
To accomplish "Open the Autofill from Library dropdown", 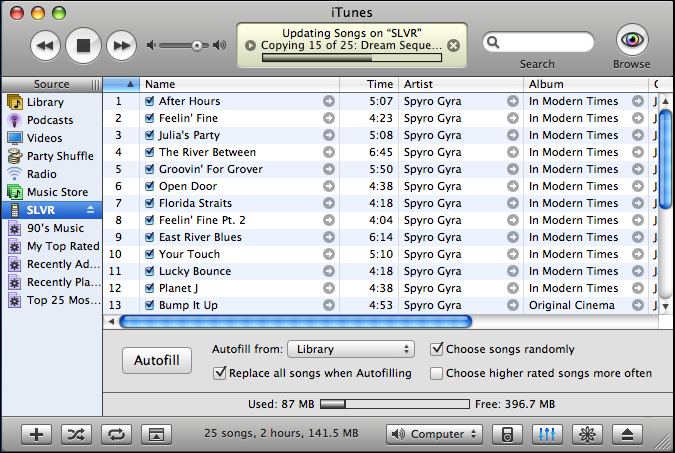I will coord(351,349).
